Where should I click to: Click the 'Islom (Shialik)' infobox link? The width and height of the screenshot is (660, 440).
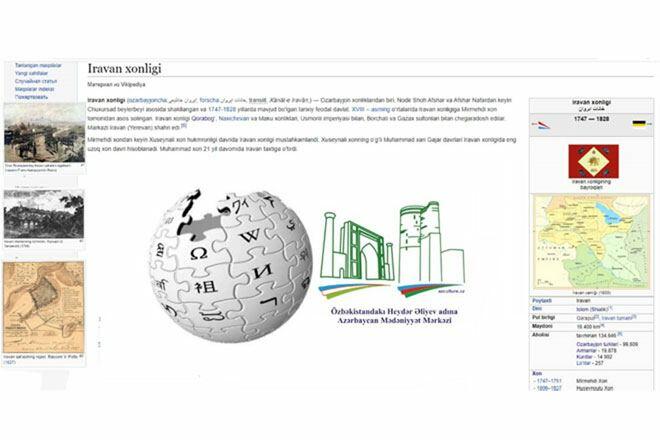click(x=593, y=309)
